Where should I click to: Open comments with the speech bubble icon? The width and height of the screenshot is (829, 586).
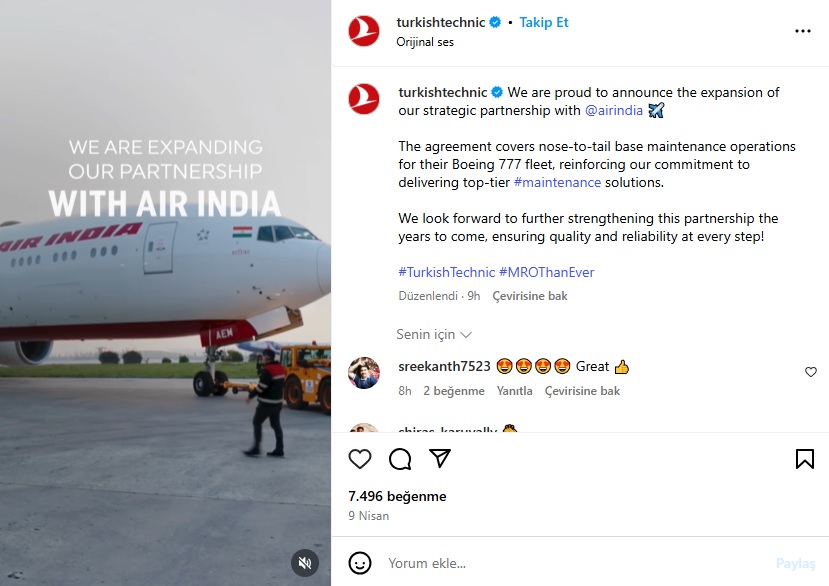pos(400,459)
